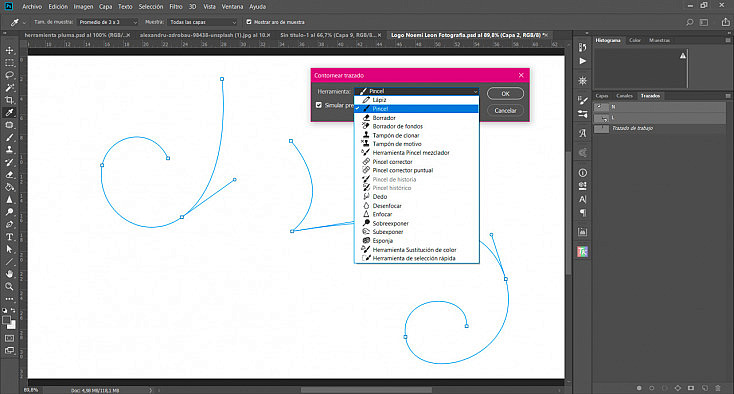Open the Histograma panel flyout menu
Screen dimensions: 734x394
(728, 40)
